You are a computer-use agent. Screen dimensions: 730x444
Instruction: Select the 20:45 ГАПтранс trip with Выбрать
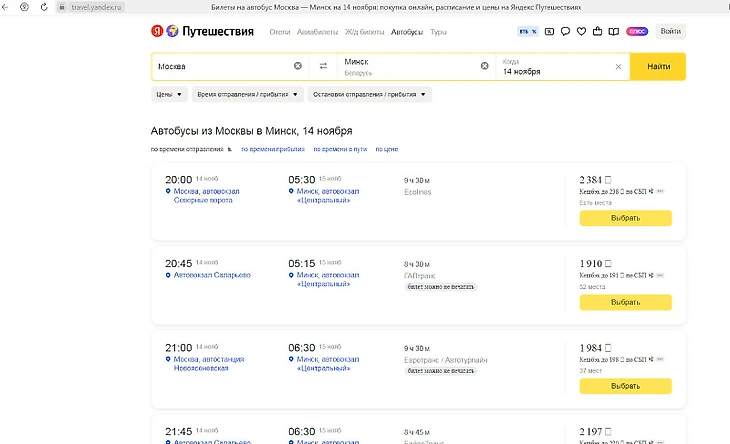pyautogui.click(x=625, y=303)
